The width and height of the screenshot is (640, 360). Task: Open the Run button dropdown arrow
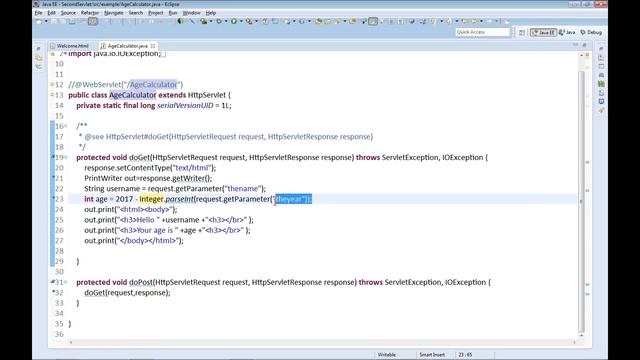tap(241, 21)
